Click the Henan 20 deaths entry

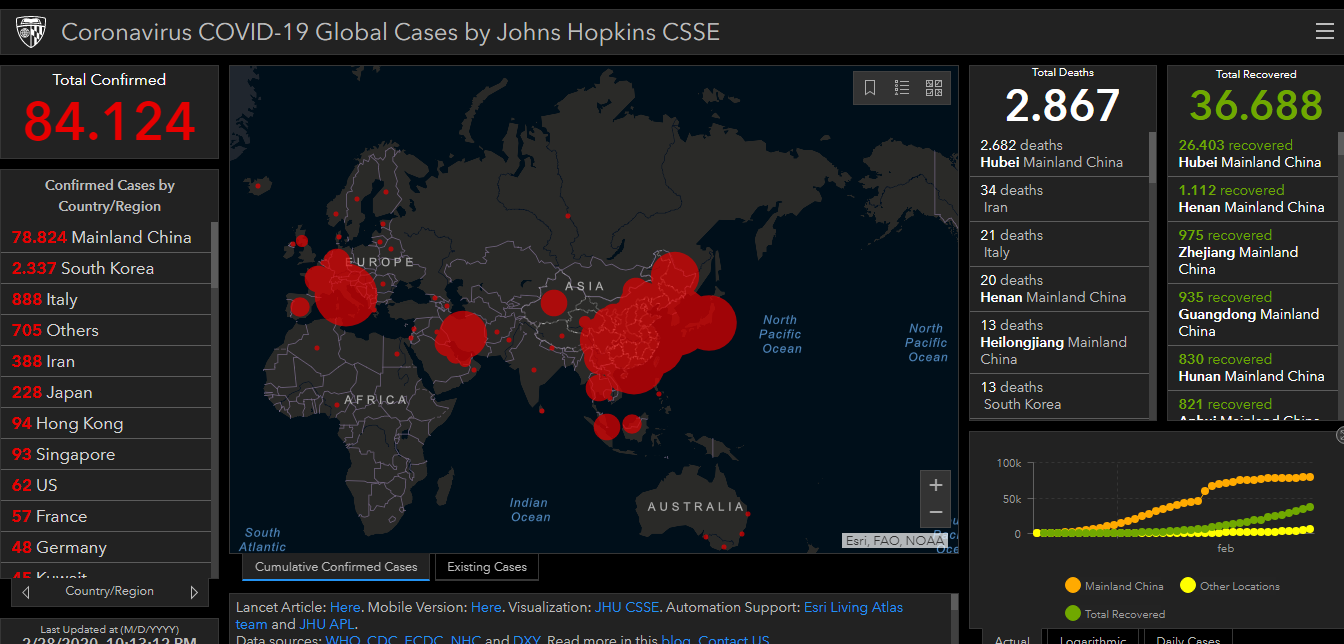pyautogui.click(x=1059, y=289)
